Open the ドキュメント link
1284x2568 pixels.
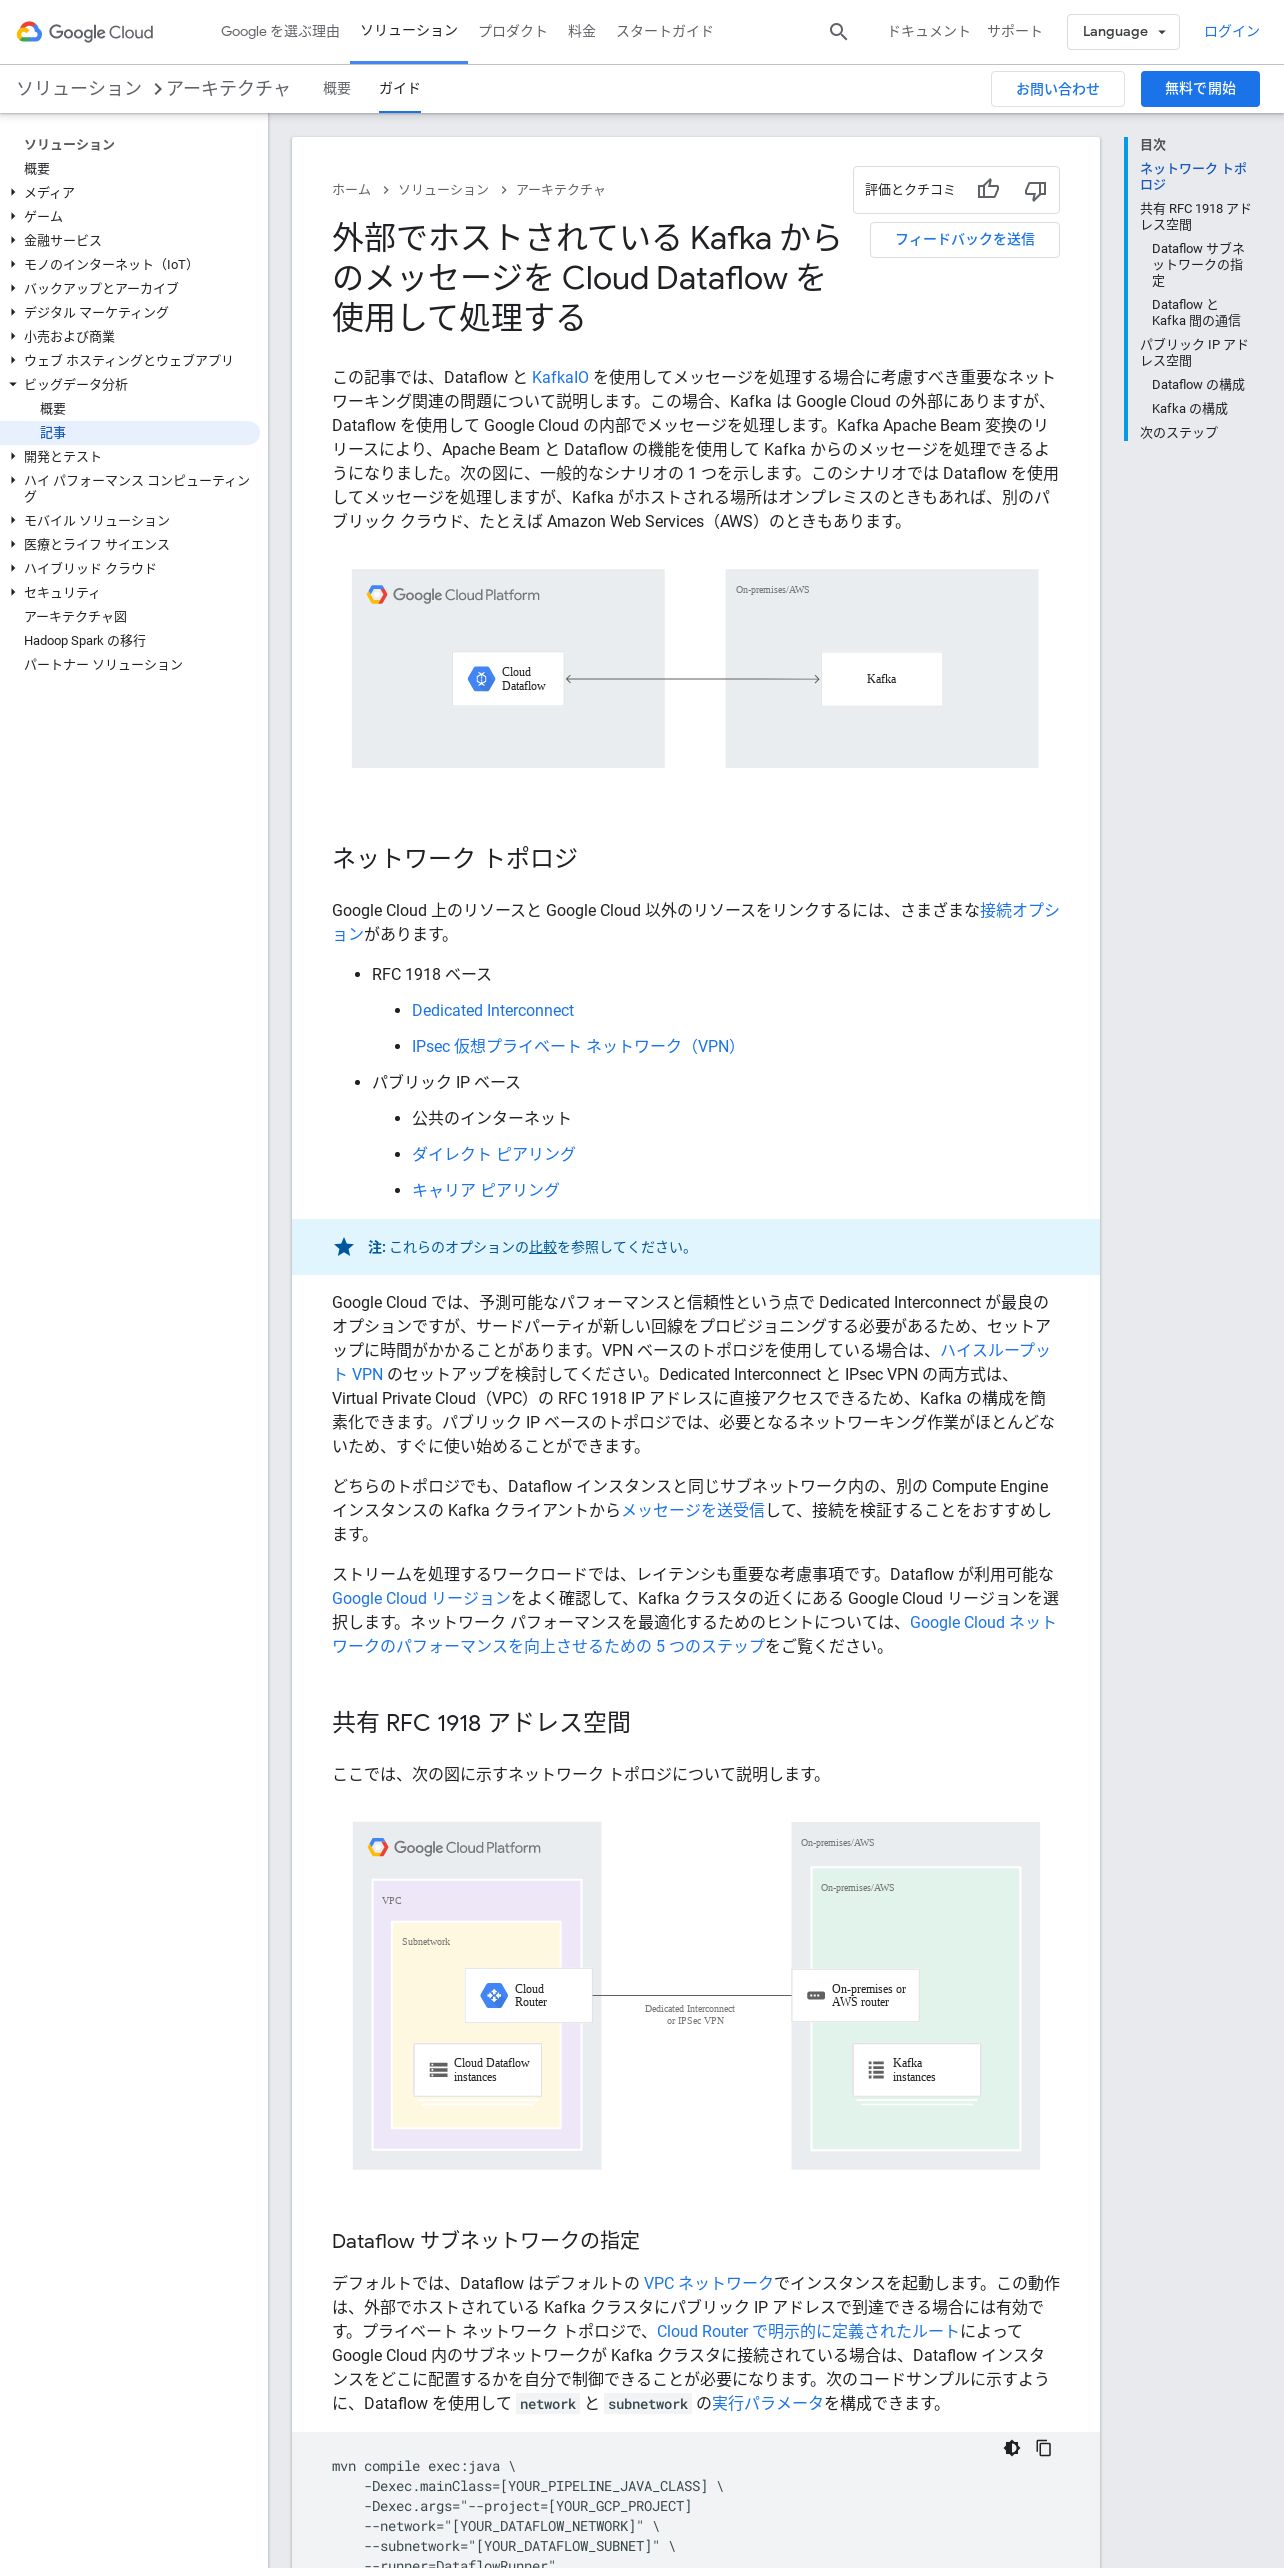(x=929, y=31)
